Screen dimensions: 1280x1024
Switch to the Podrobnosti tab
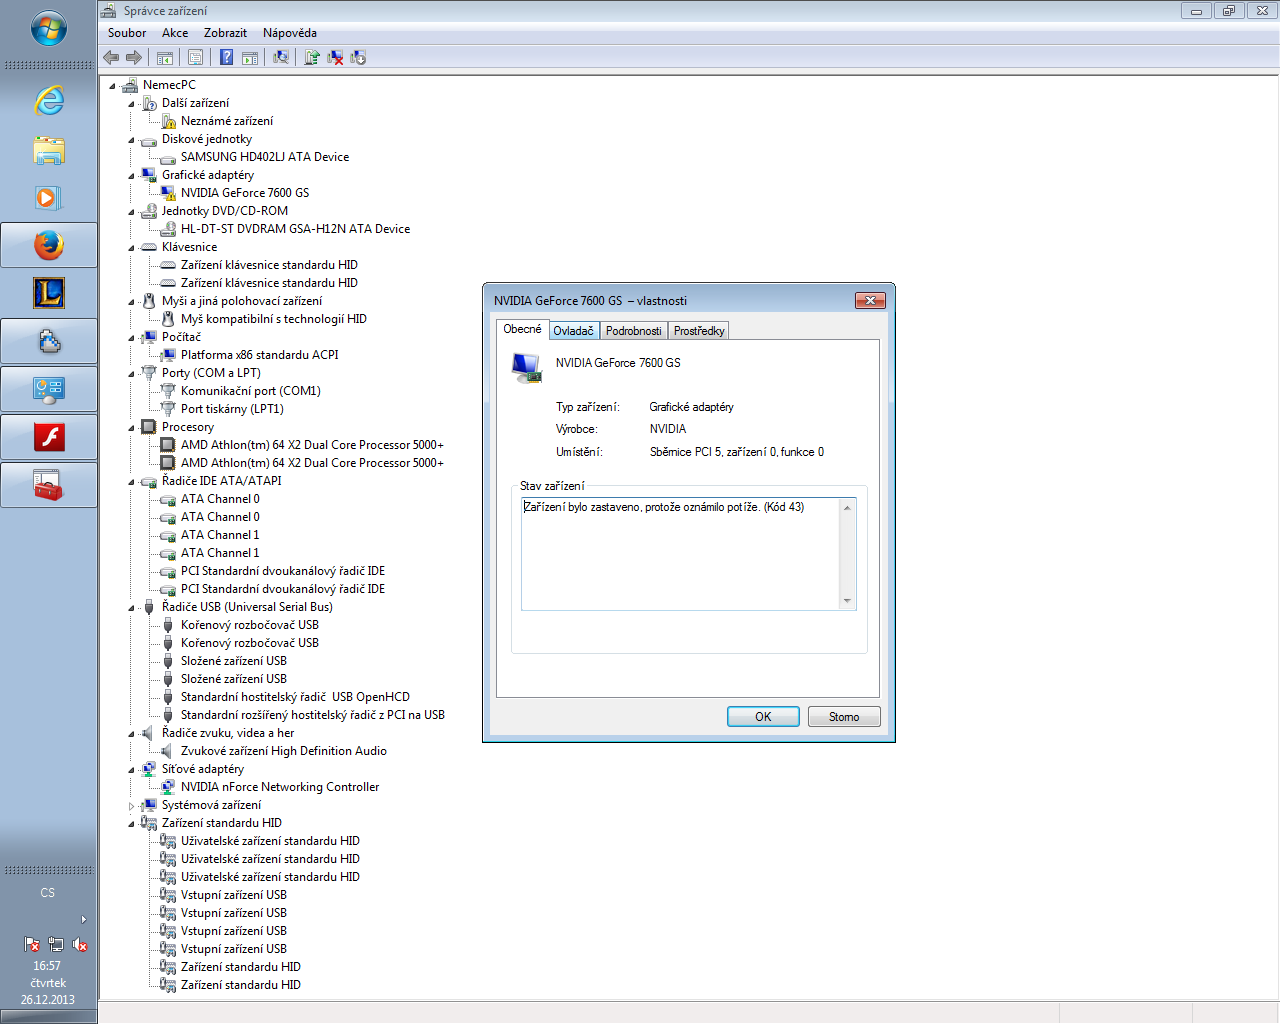(x=633, y=331)
